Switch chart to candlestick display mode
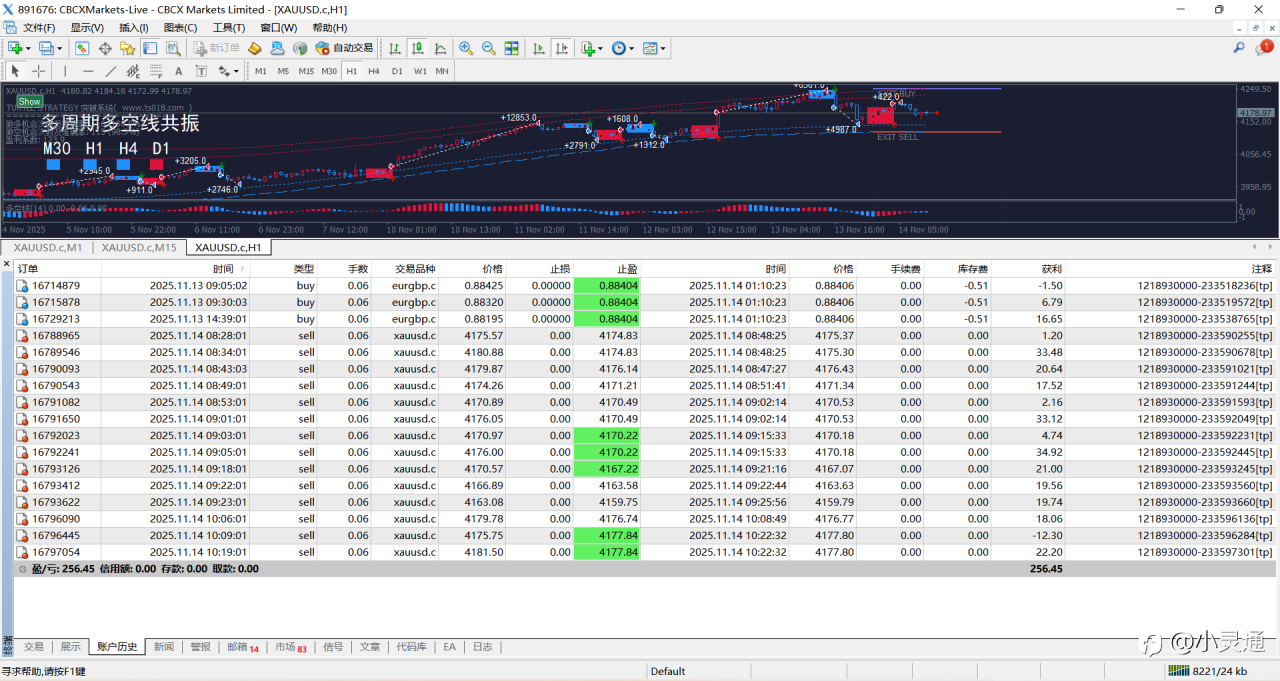Viewport: 1280px width, 681px height. (x=418, y=48)
